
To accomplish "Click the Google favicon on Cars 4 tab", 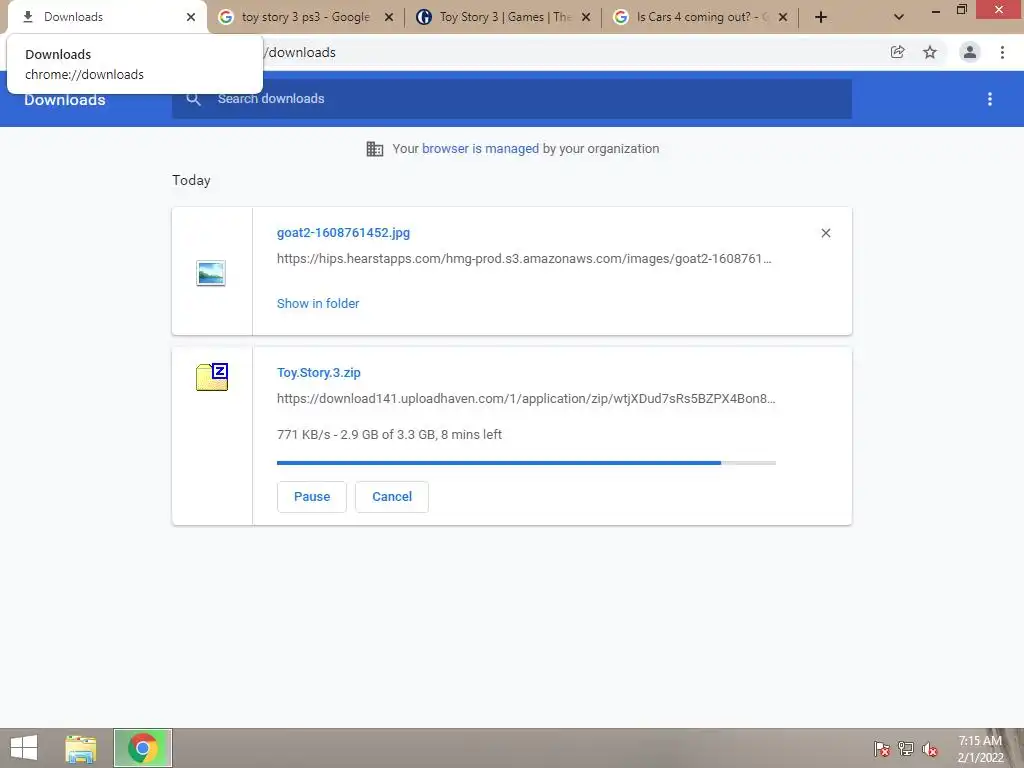I will (621, 17).
